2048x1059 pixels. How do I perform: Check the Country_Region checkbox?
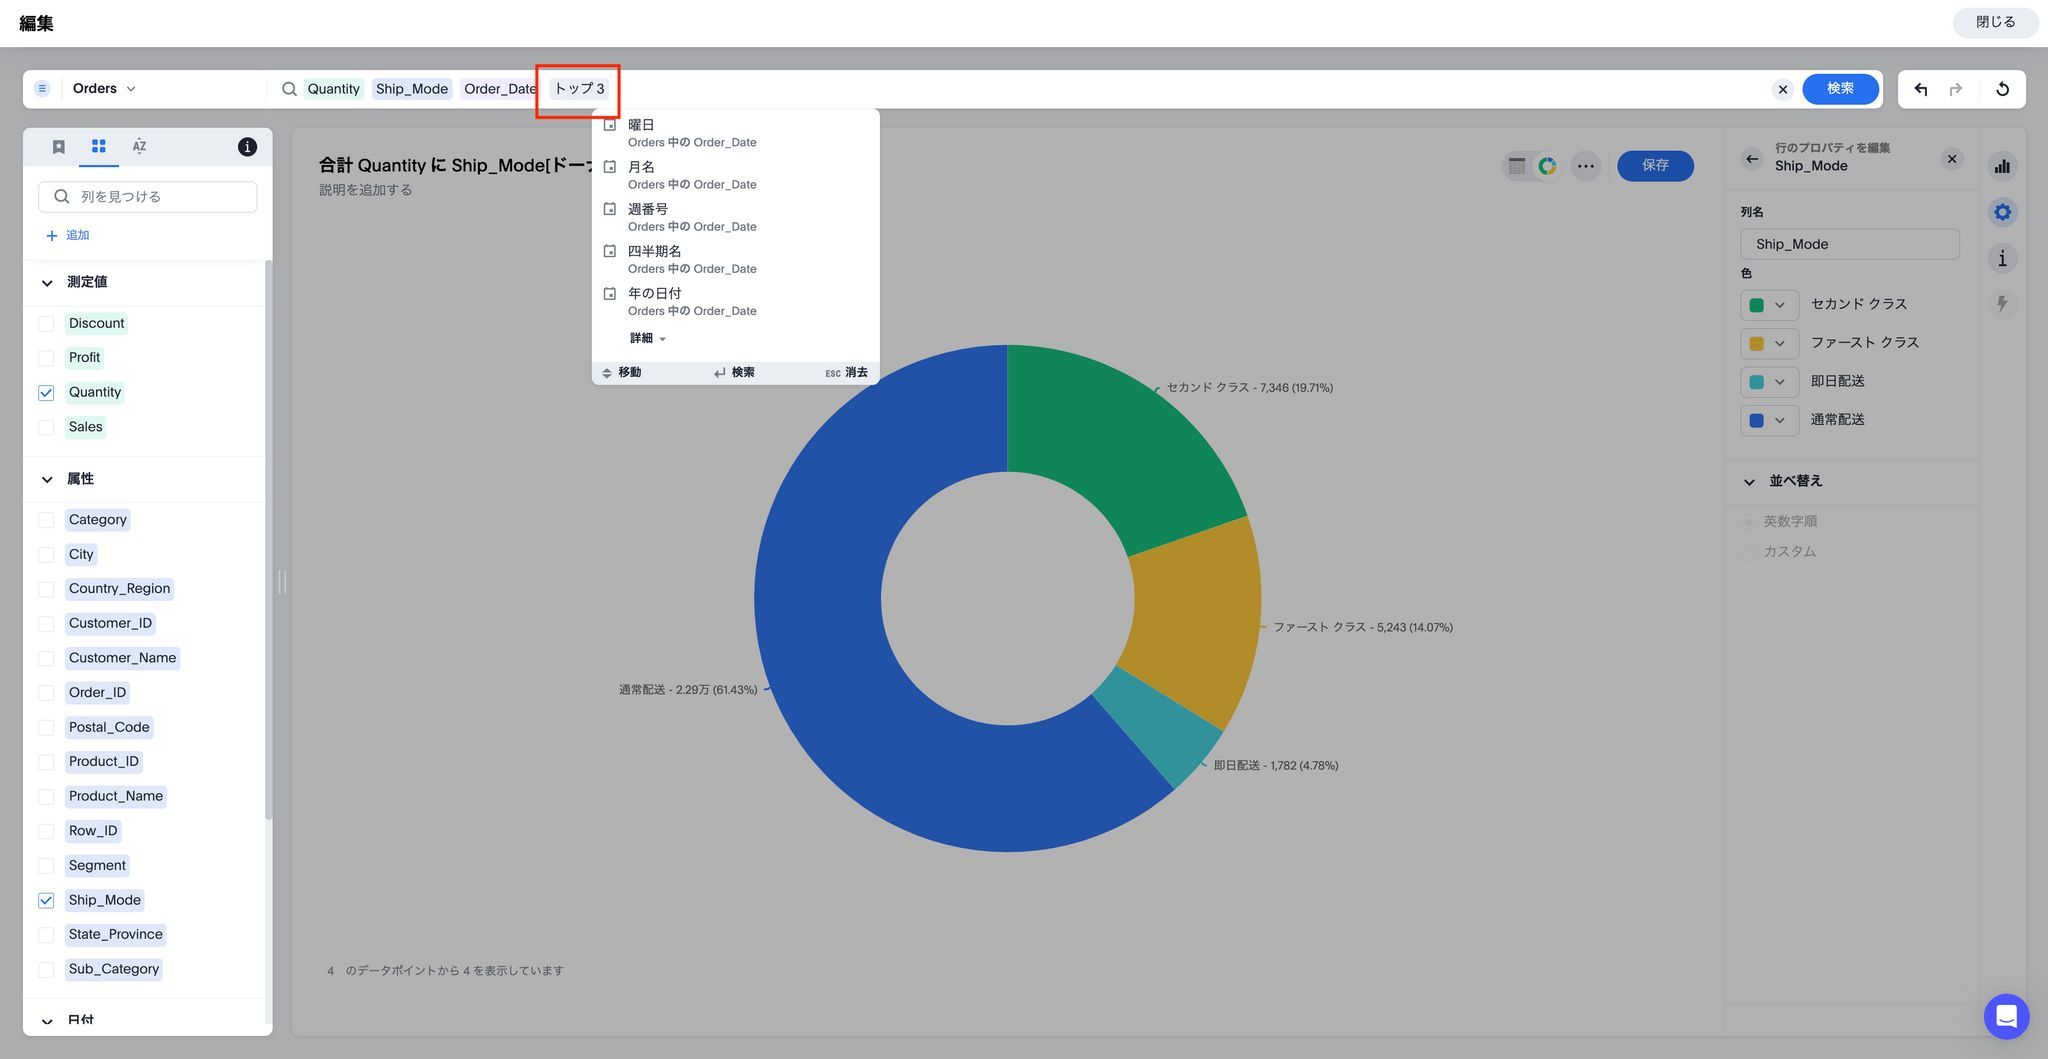[x=46, y=589]
